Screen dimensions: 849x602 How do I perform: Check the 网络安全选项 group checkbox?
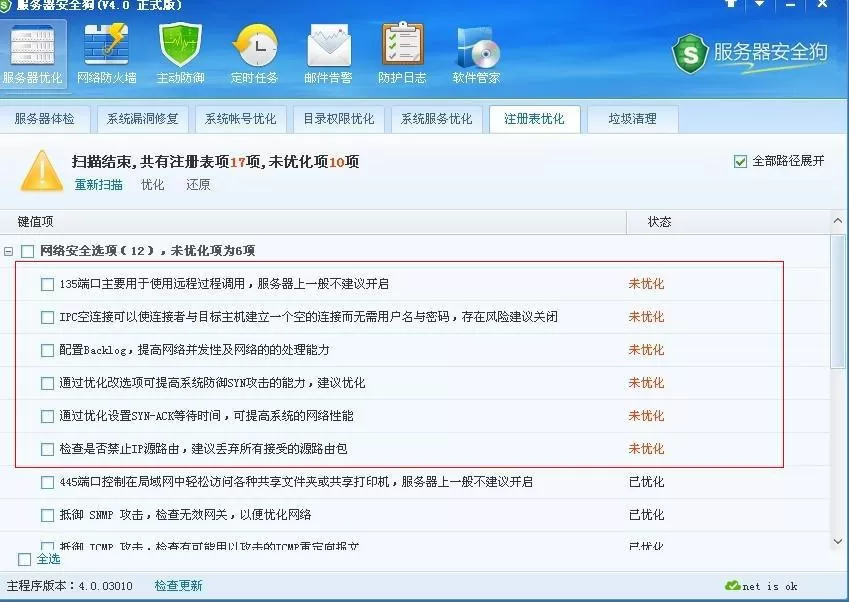click(x=28, y=251)
